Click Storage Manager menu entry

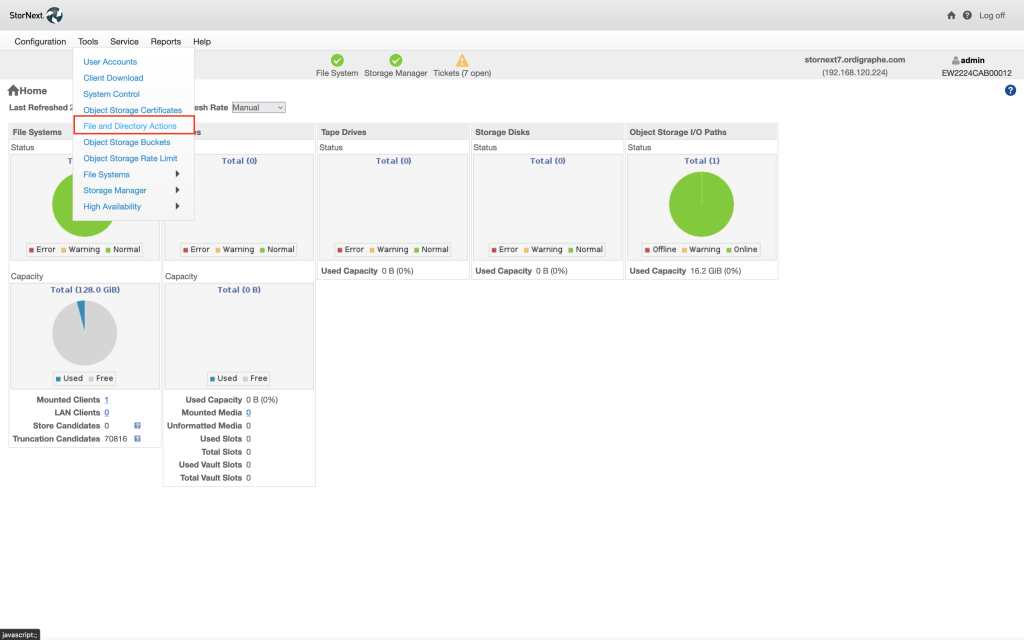click(x=115, y=191)
